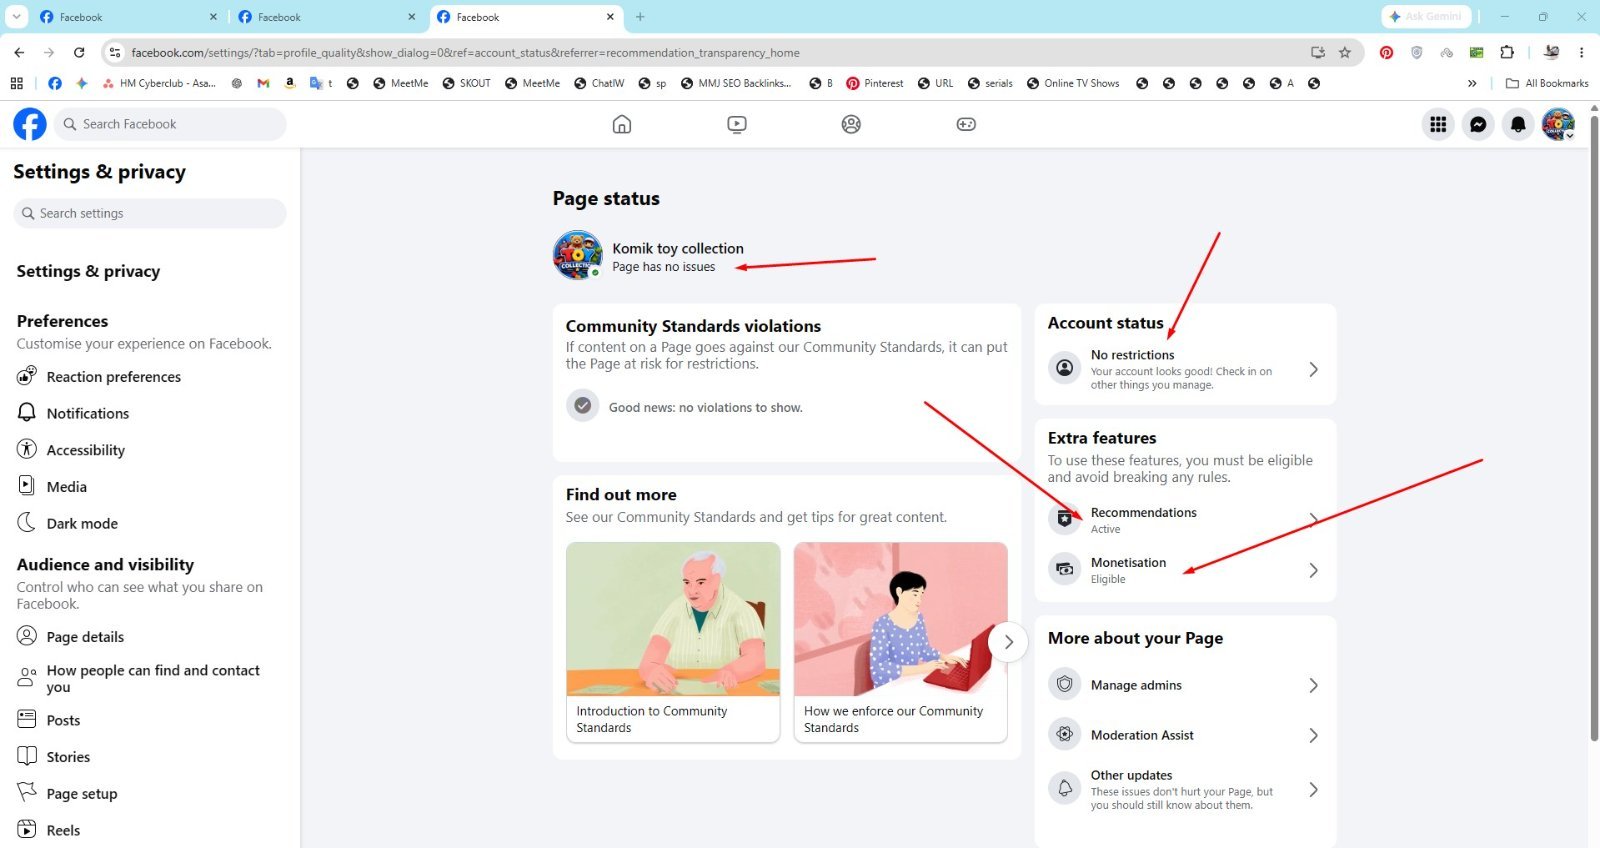Click the Facebook logo icon
Image resolution: width=1600 pixels, height=848 pixels.
click(x=30, y=124)
